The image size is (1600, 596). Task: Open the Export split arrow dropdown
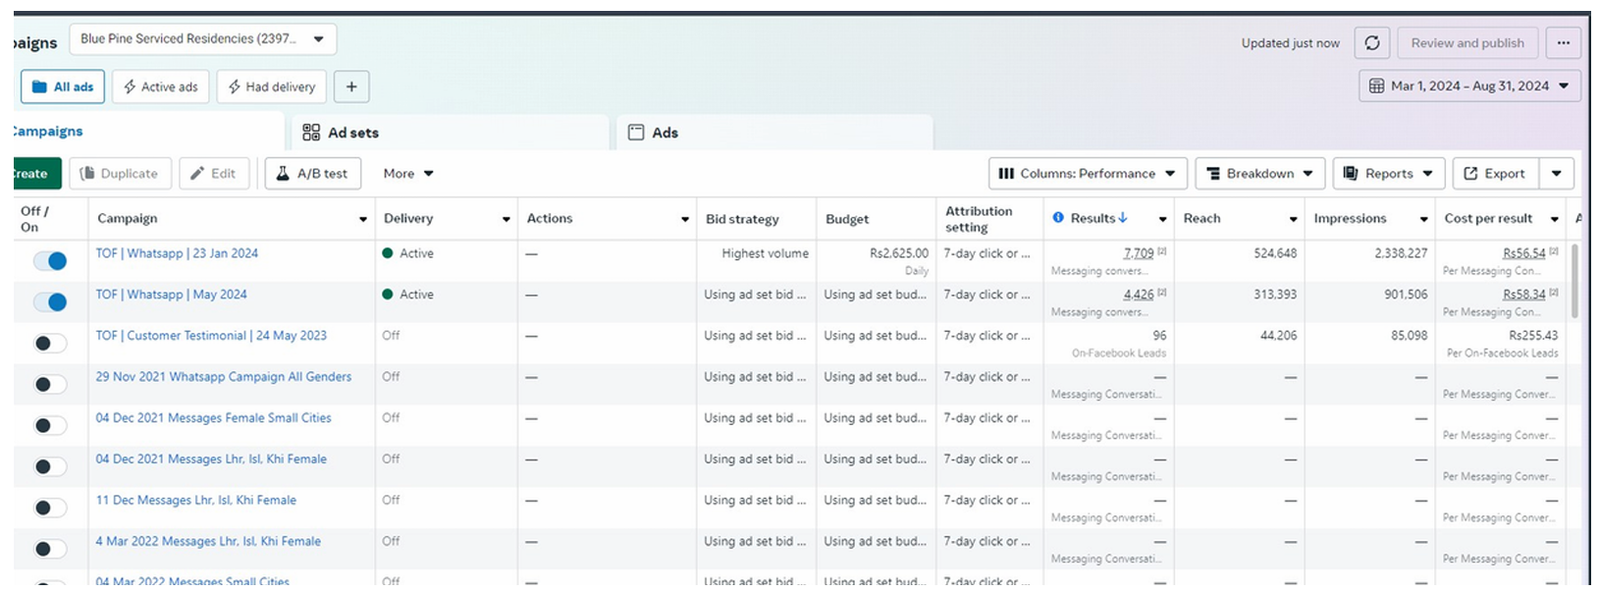pos(1557,173)
